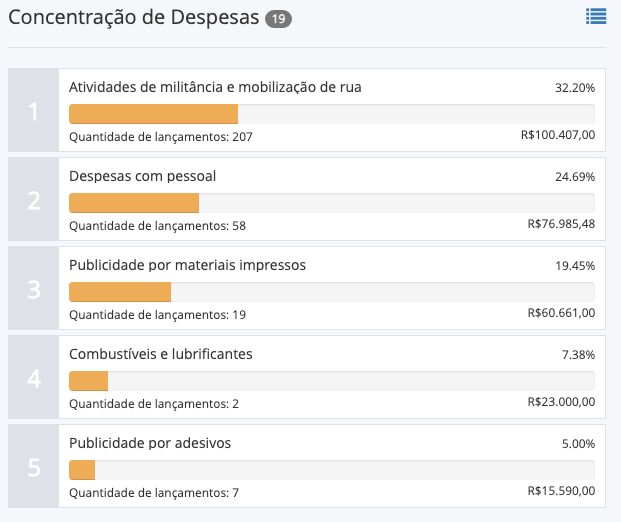Click the R$100.407,00 amount

pos(558,135)
